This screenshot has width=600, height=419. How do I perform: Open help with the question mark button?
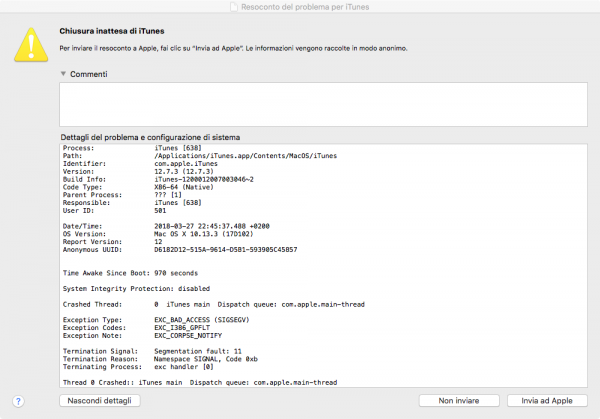pyautogui.click(x=19, y=401)
